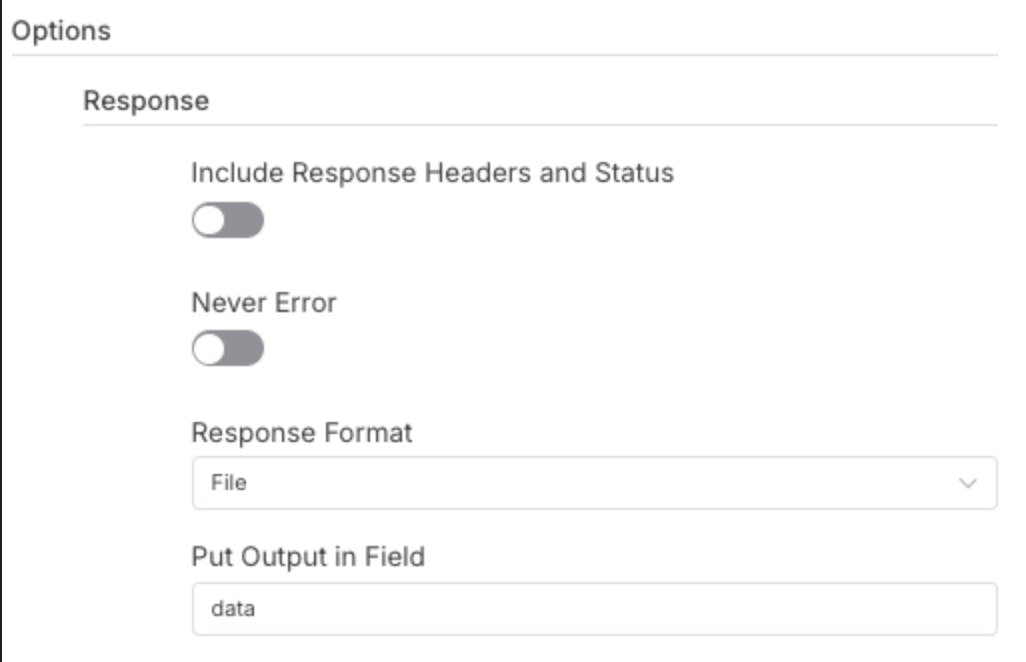1026x662 pixels.
Task: Click empty area inside Response Format combo box
Action: (x=600, y=483)
